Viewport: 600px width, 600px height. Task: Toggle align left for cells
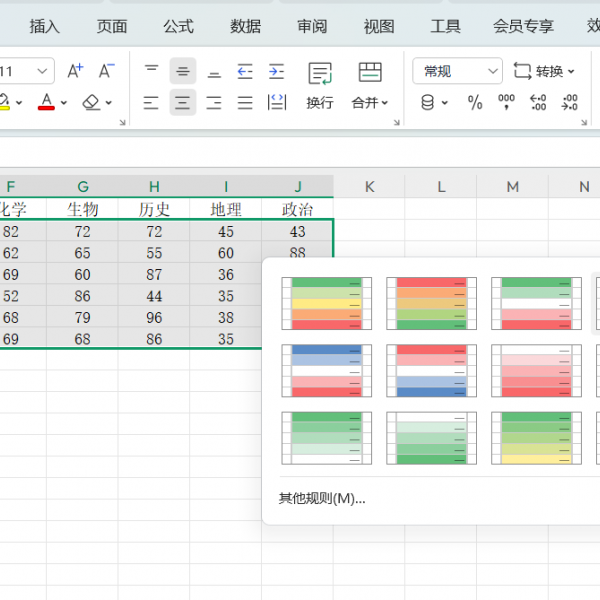(x=151, y=102)
